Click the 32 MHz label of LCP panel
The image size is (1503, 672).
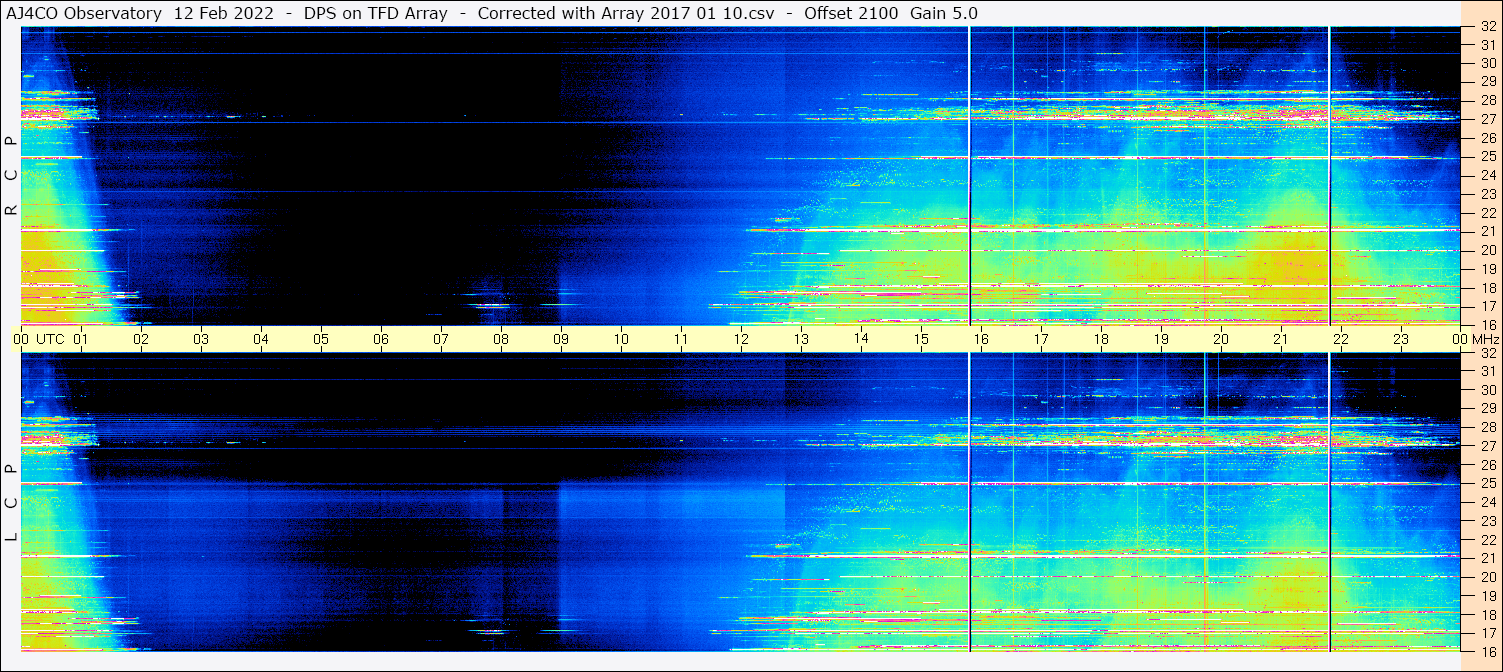click(1487, 353)
